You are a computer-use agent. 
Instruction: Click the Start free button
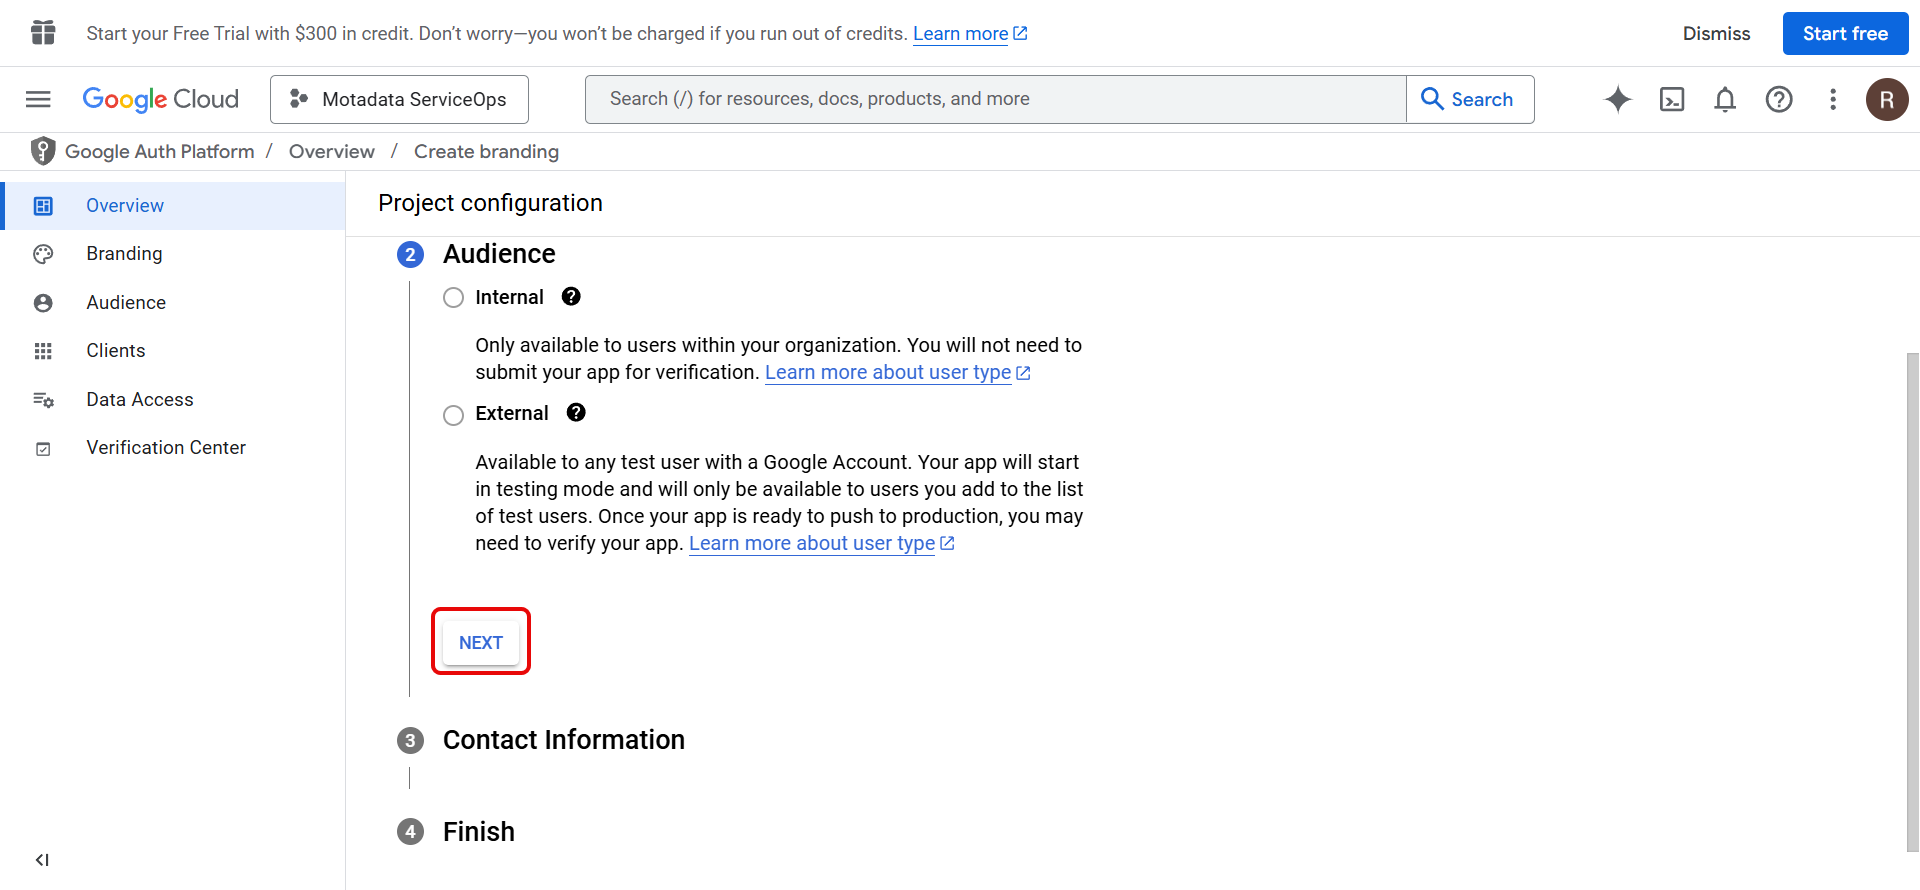(x=1844, y=34)
